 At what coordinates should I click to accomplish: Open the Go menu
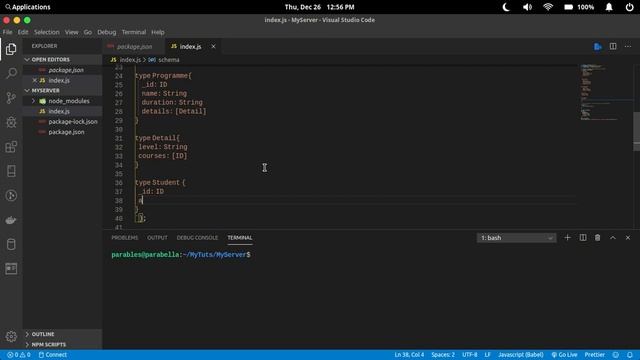point(88,32)
